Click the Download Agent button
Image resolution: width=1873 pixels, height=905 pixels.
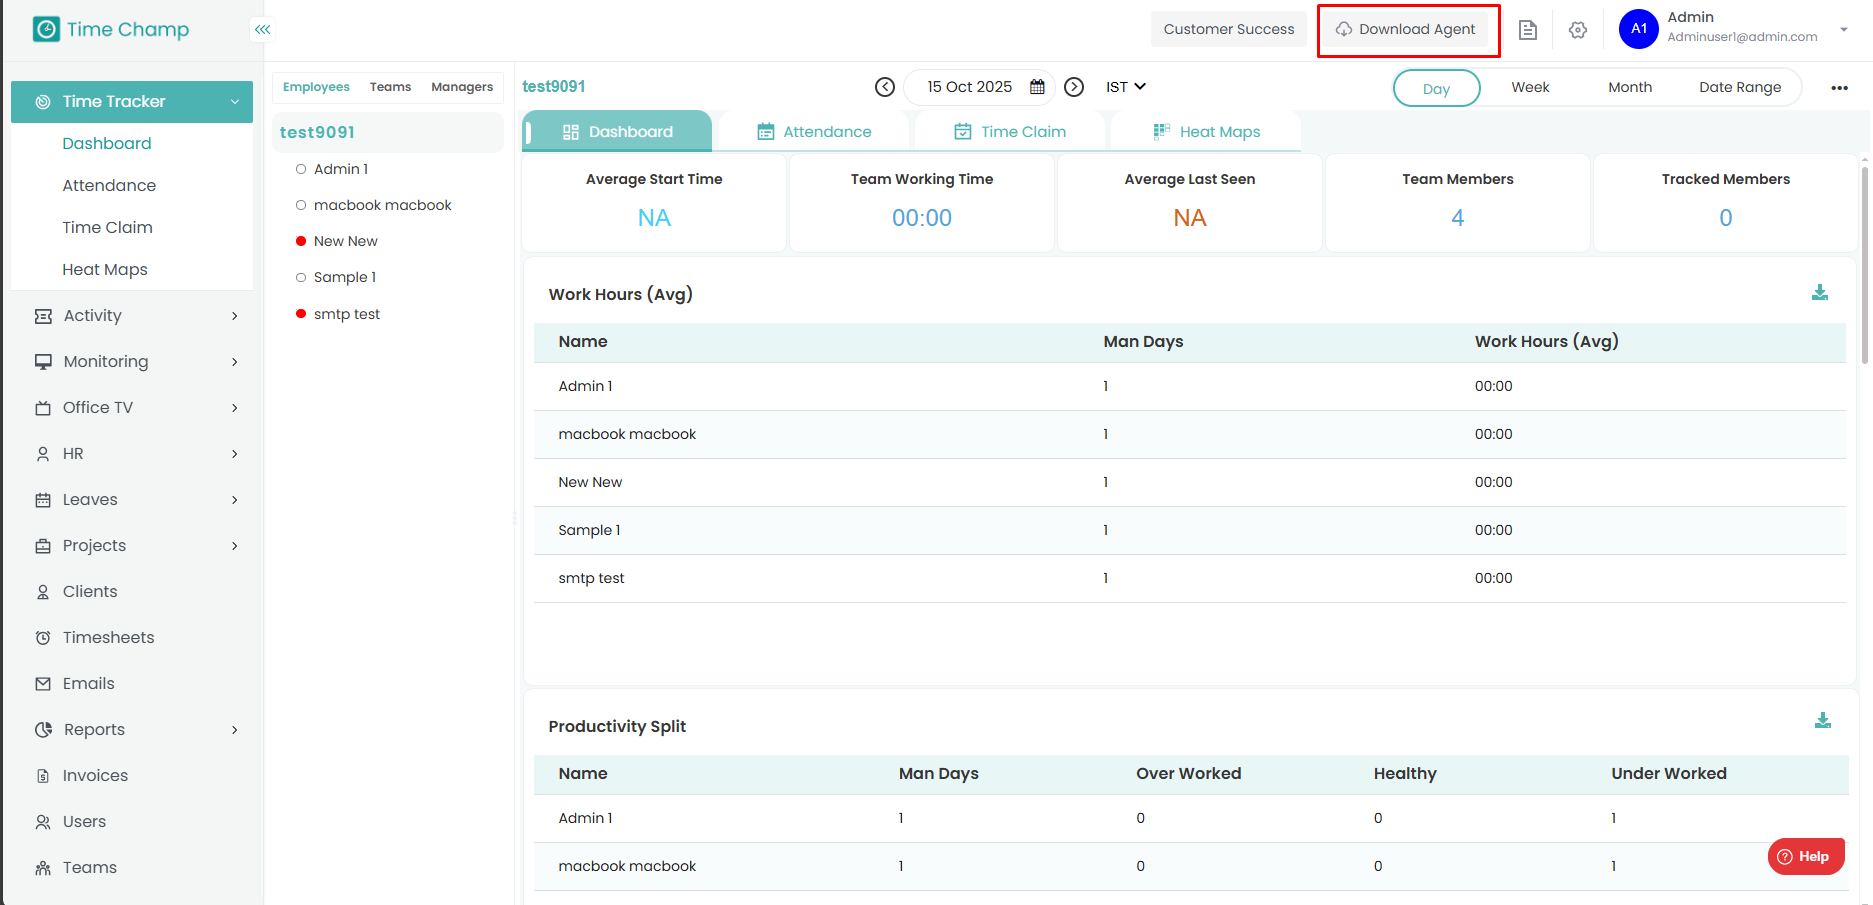pyautogui.click(x=1407, y=30)
